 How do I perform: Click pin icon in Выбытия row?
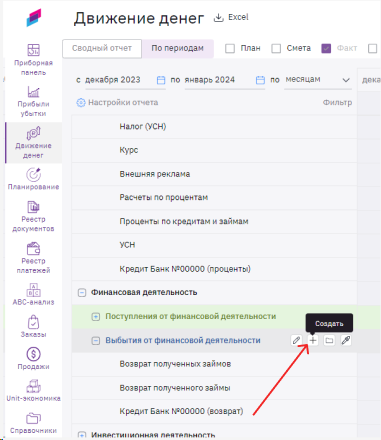point(346,340)
